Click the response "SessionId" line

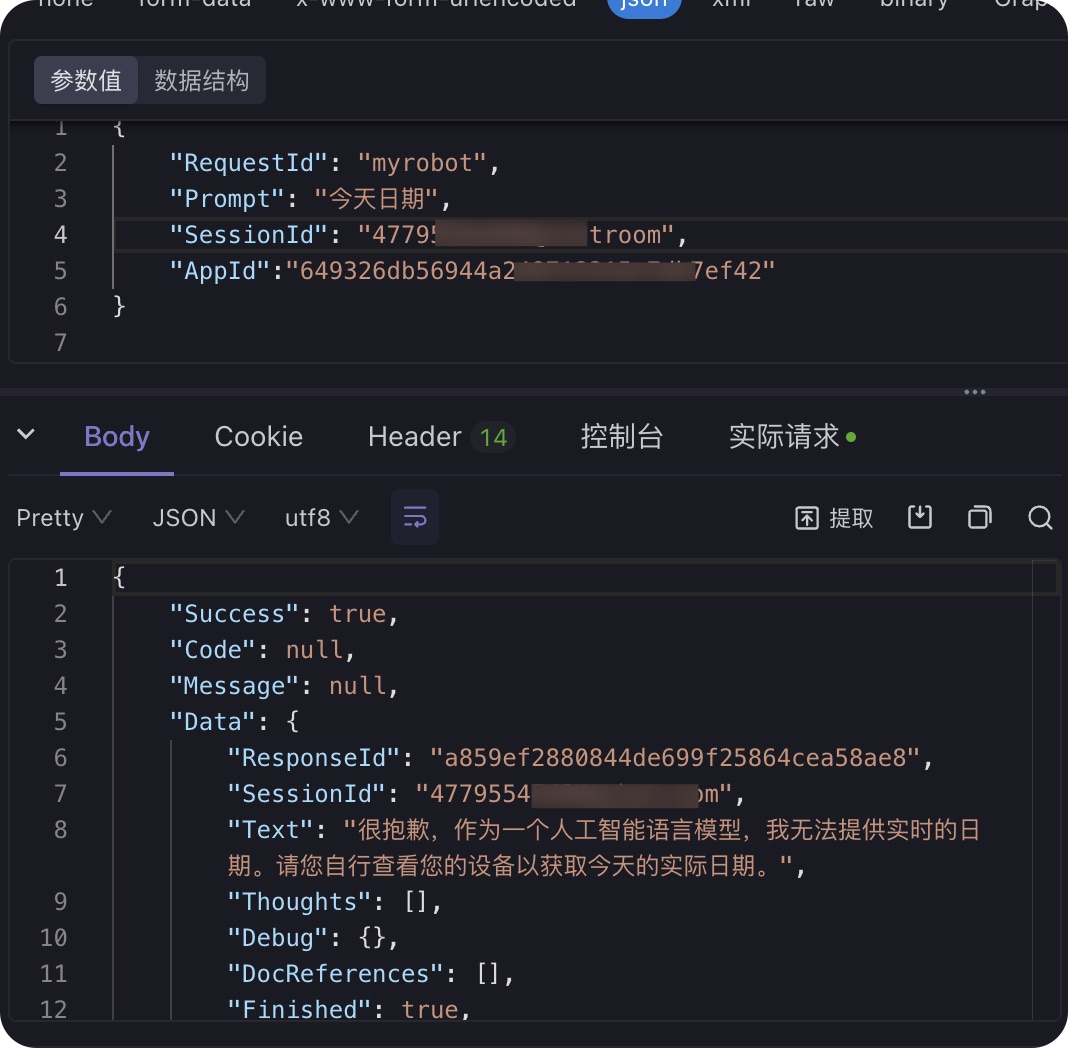point(486,794)
